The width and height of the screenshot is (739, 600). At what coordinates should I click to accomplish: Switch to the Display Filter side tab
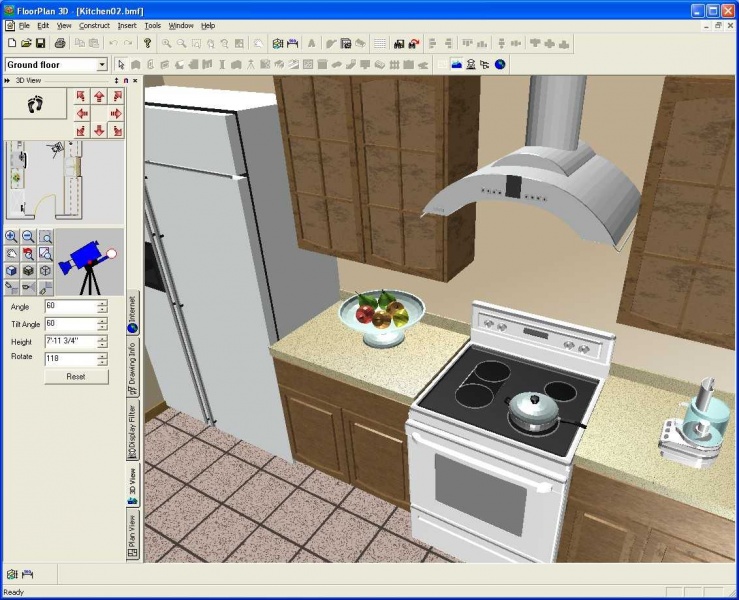click(133, 431)
